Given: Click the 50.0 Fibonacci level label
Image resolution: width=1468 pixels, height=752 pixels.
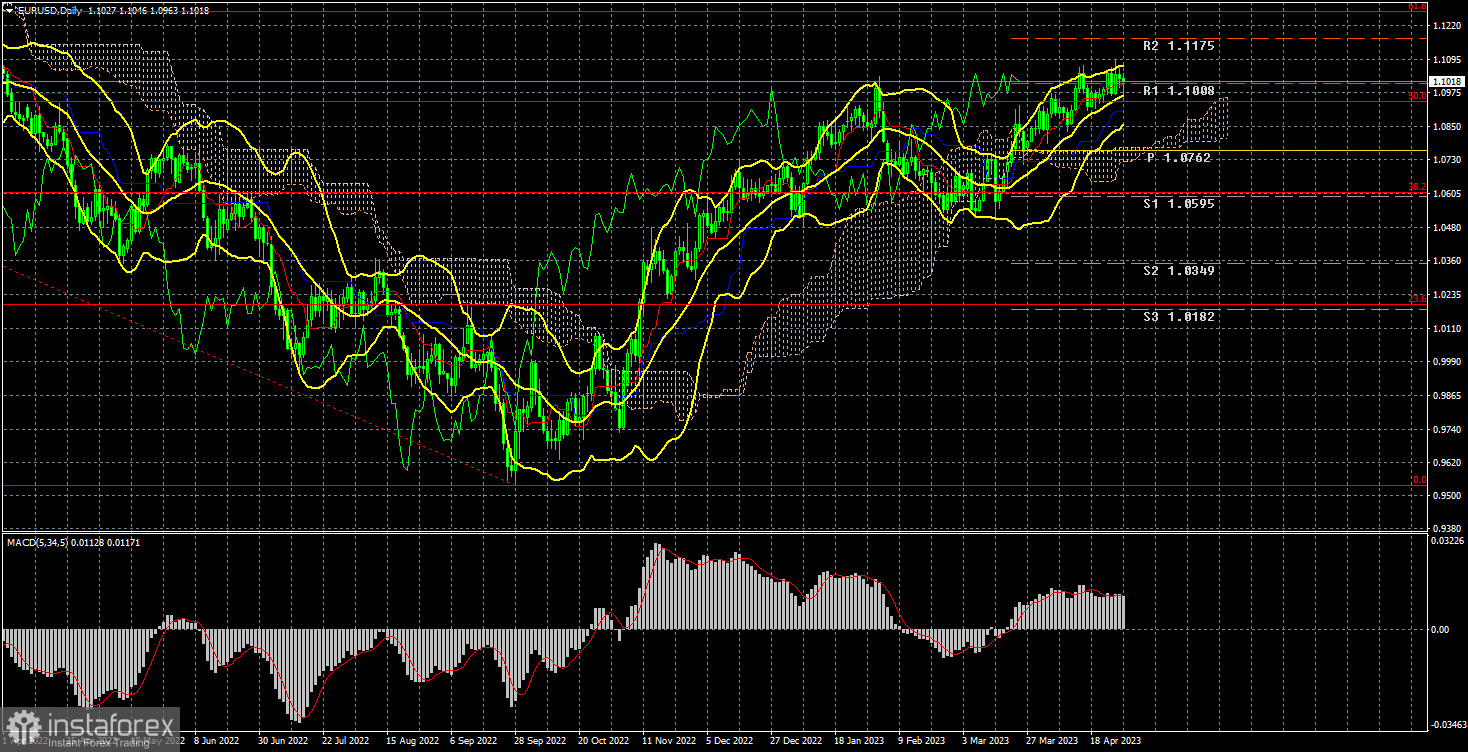Looking at the screenshot, I should (1417, 96).
